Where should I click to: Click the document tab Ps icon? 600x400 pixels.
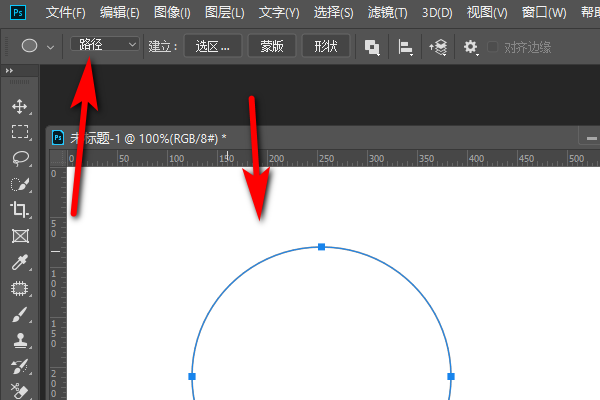[x=58, y=138]
